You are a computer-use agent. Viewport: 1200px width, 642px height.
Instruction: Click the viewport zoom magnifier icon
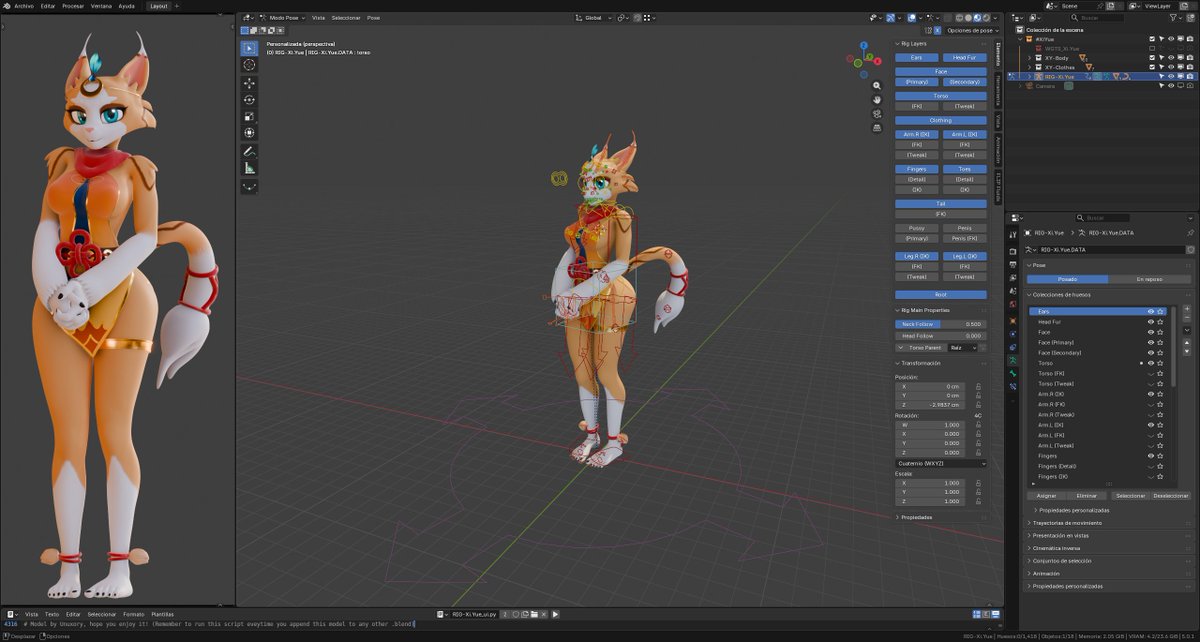tap(877, 86)
